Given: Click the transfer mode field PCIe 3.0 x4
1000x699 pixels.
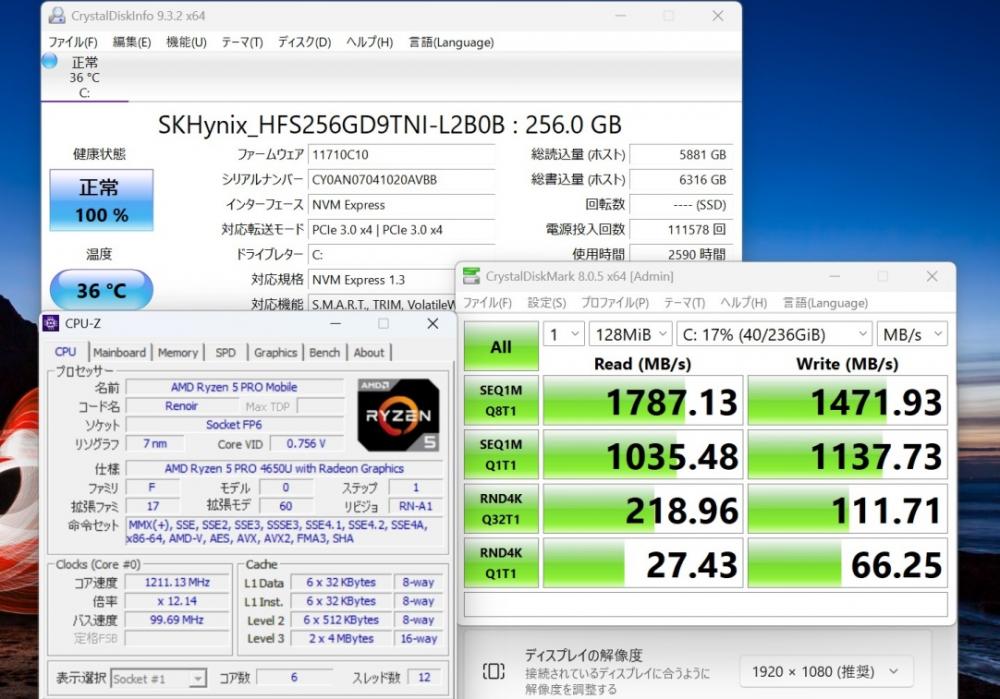Looking at the screenshot, I should click(x=401, y=230).
